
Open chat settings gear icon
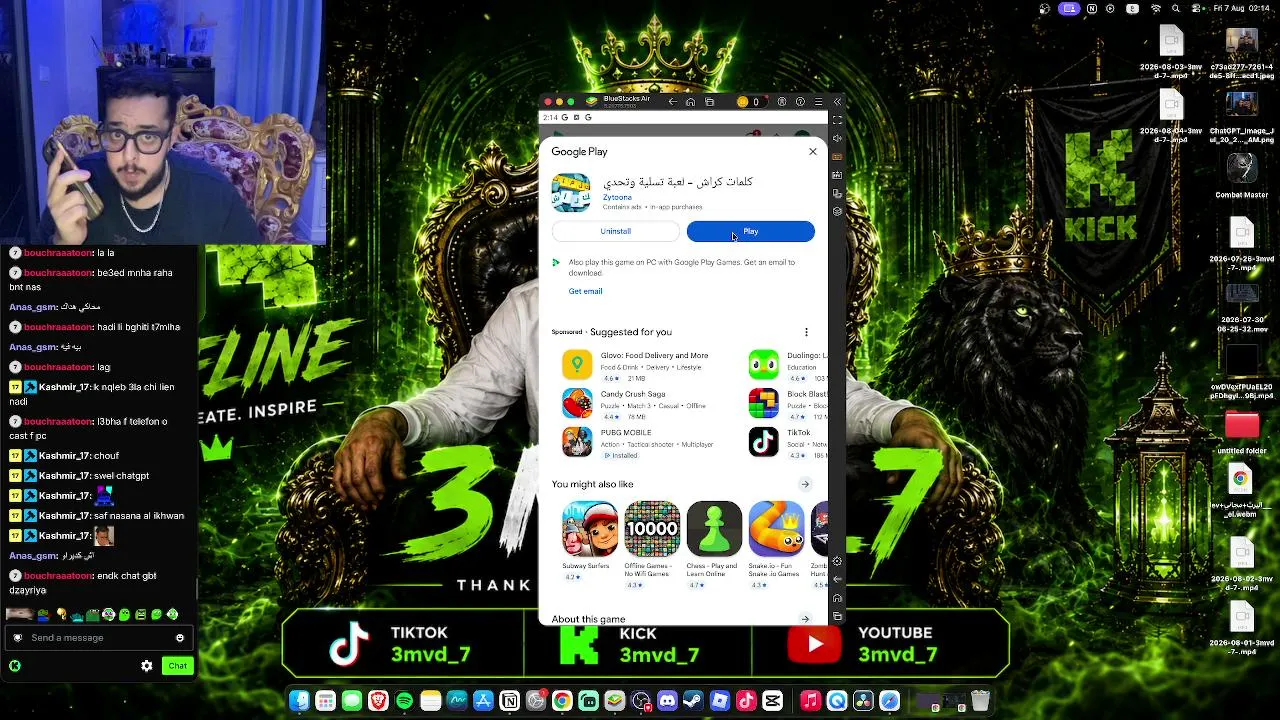pos(147,666)
